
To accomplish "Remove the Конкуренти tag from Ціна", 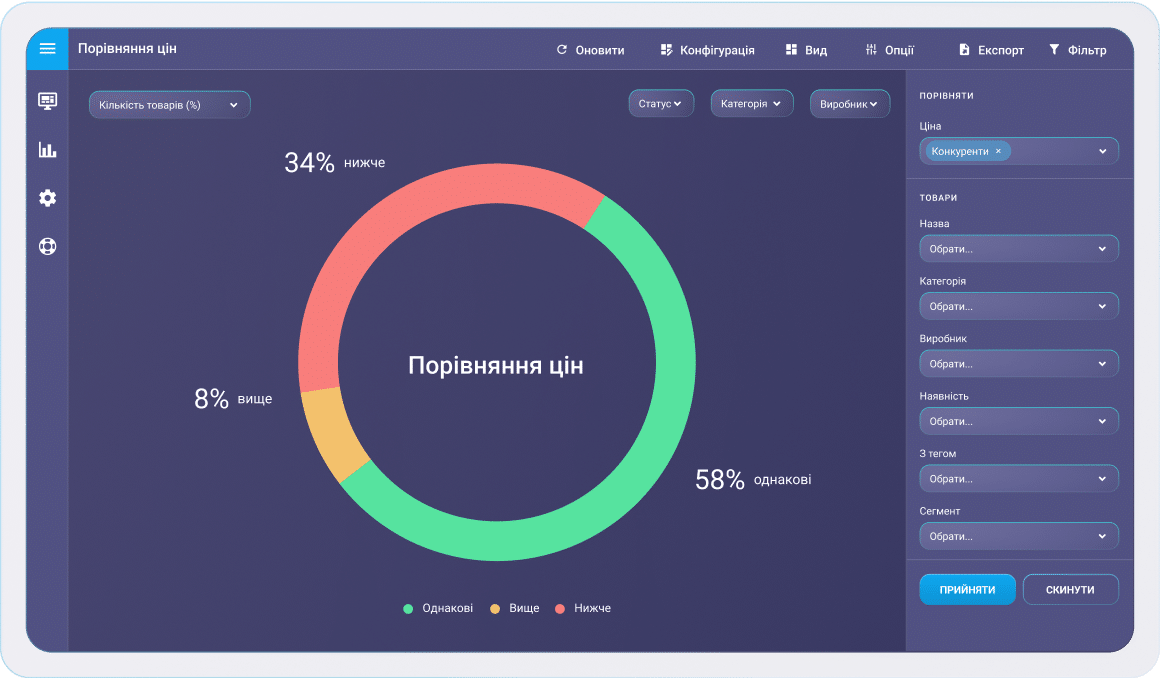I will [x=998, y=151].
